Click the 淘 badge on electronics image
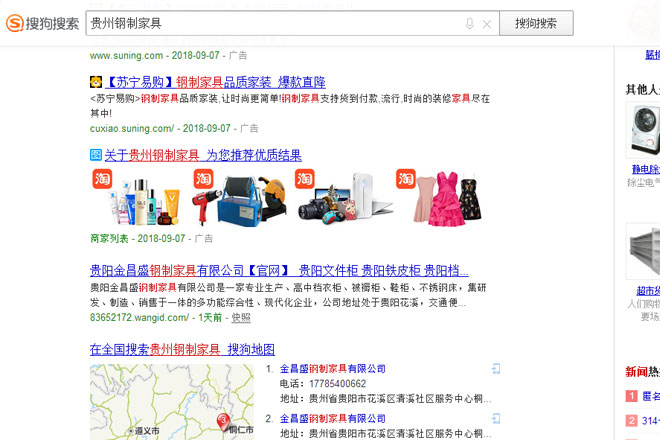The image size is (660, 440). tap(305, 179)
